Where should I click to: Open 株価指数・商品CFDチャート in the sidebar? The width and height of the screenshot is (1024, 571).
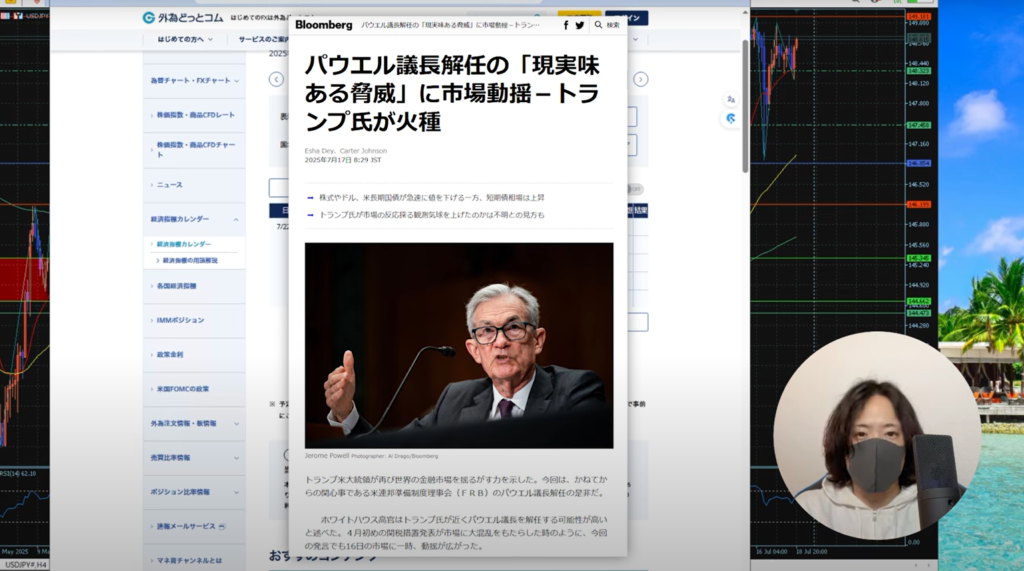tap(194, 150)
